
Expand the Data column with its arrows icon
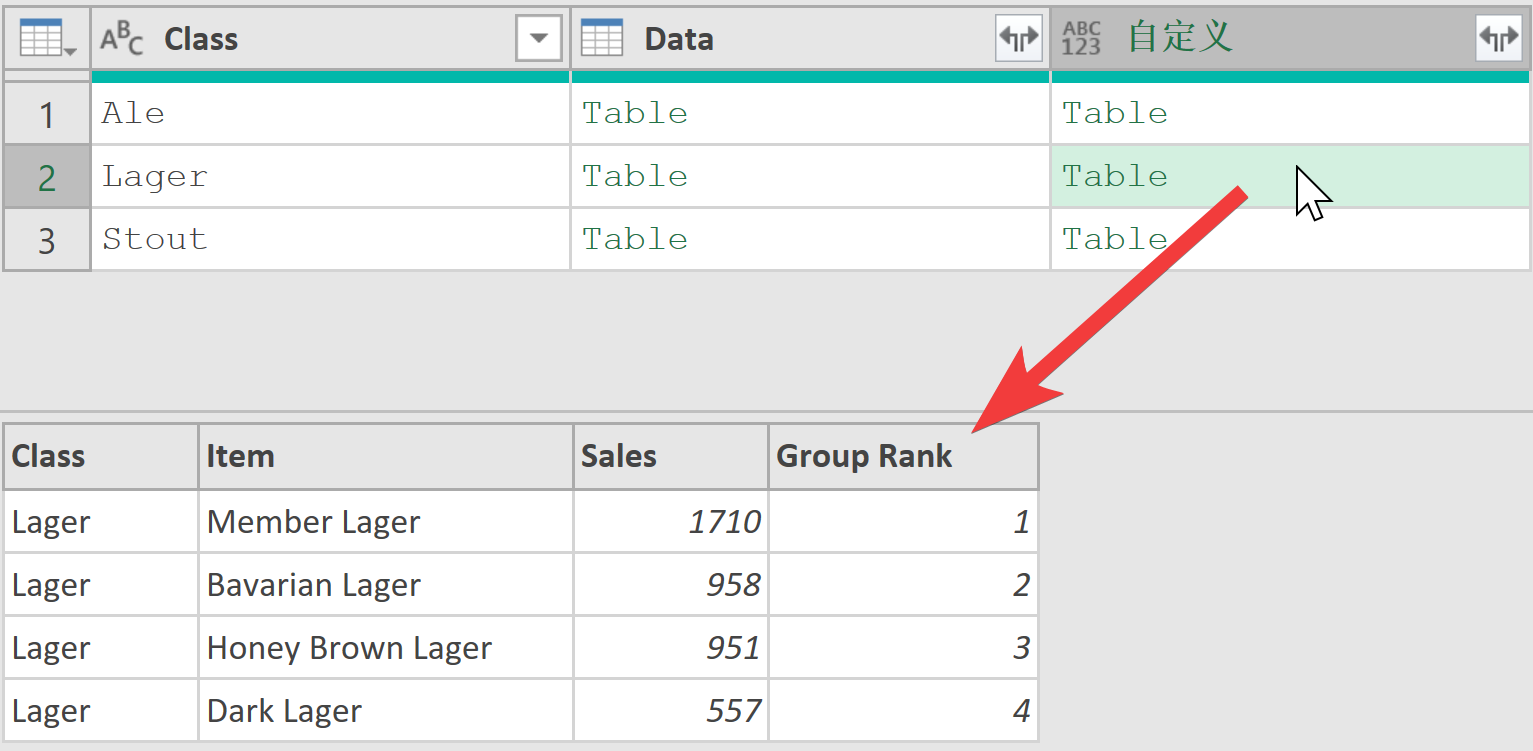(1019, 39)
